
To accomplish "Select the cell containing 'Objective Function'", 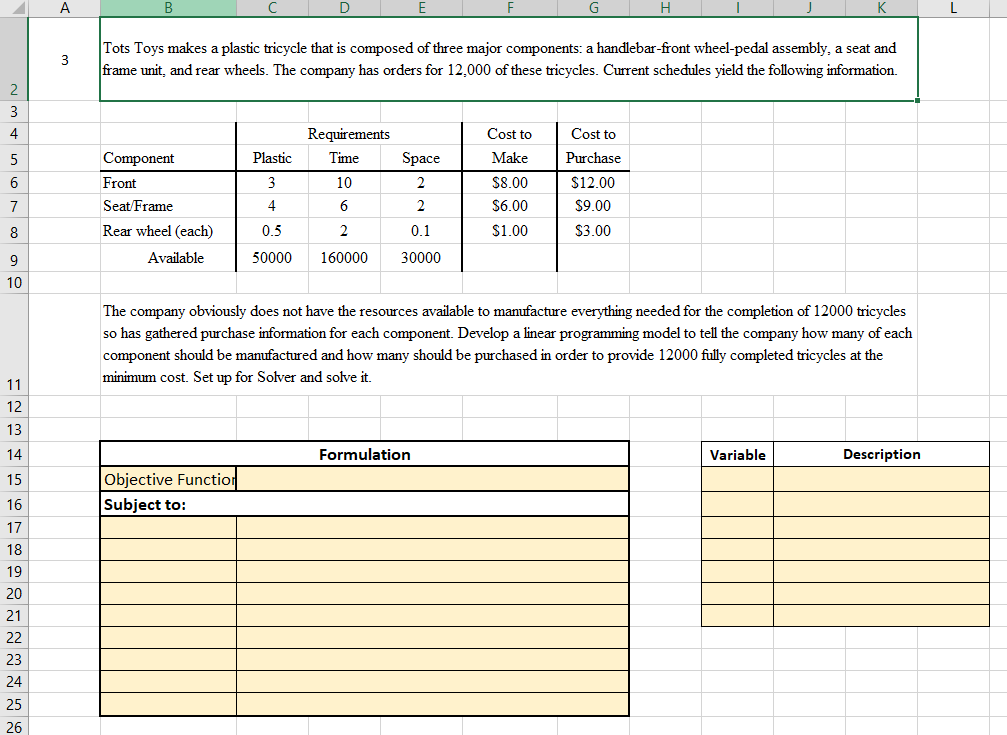I will tap(167, 479).
